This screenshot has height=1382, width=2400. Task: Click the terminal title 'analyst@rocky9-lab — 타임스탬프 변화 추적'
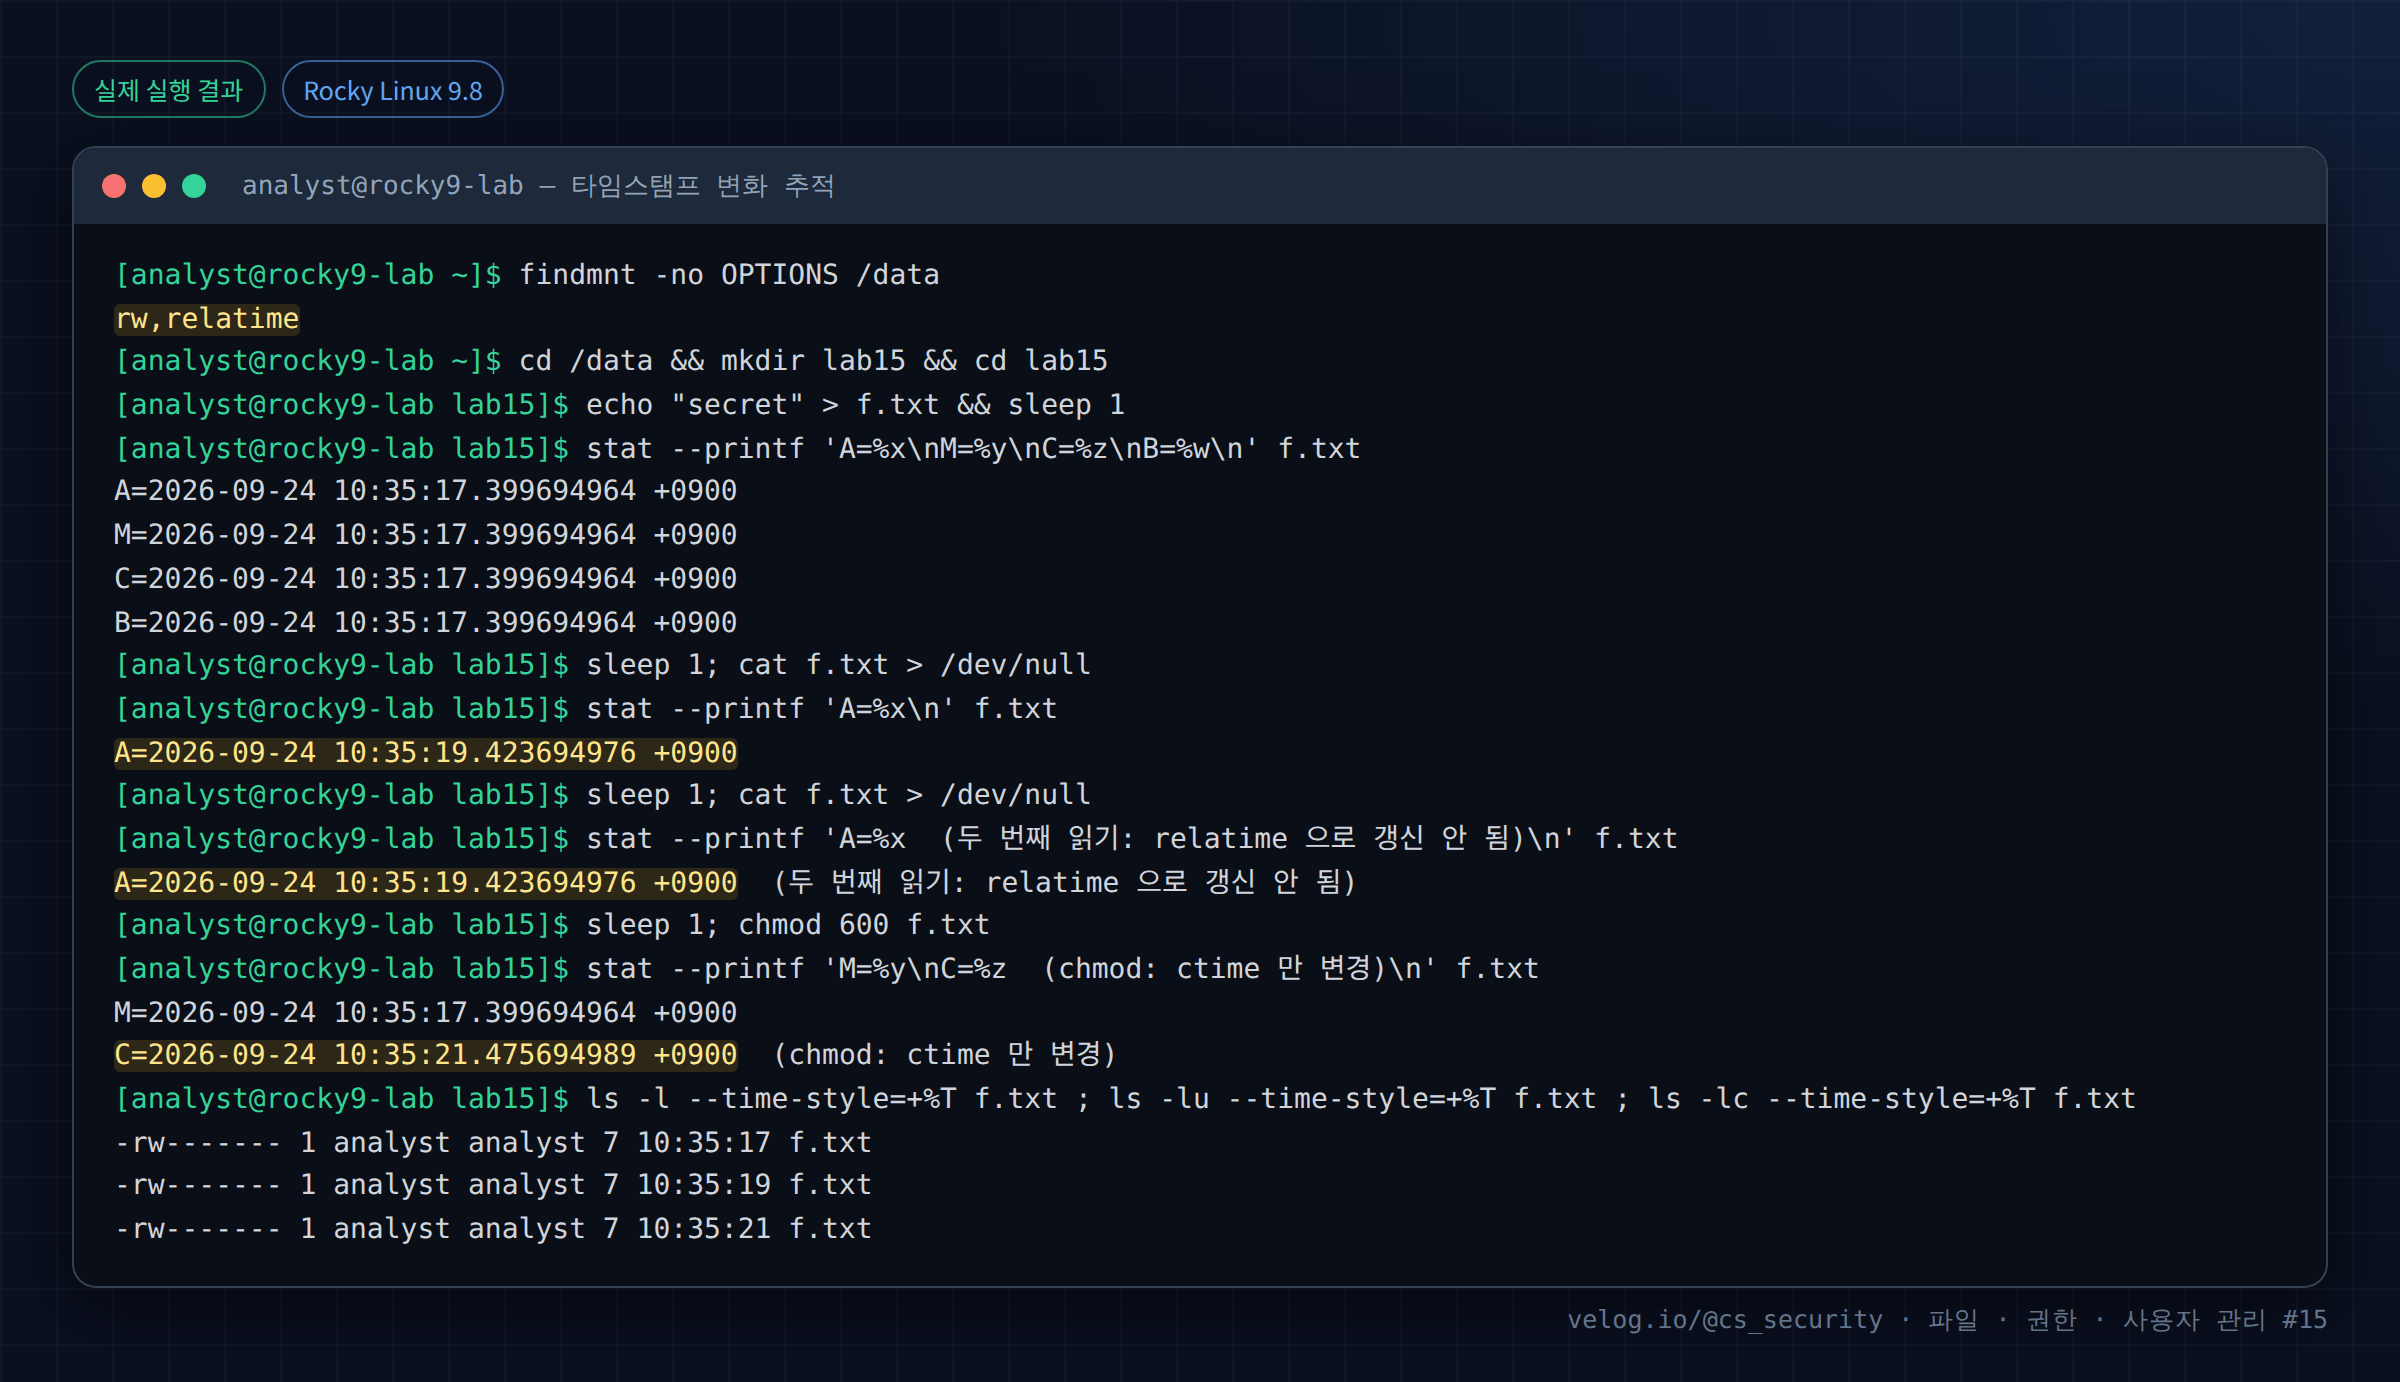click(x=538, y=186)
